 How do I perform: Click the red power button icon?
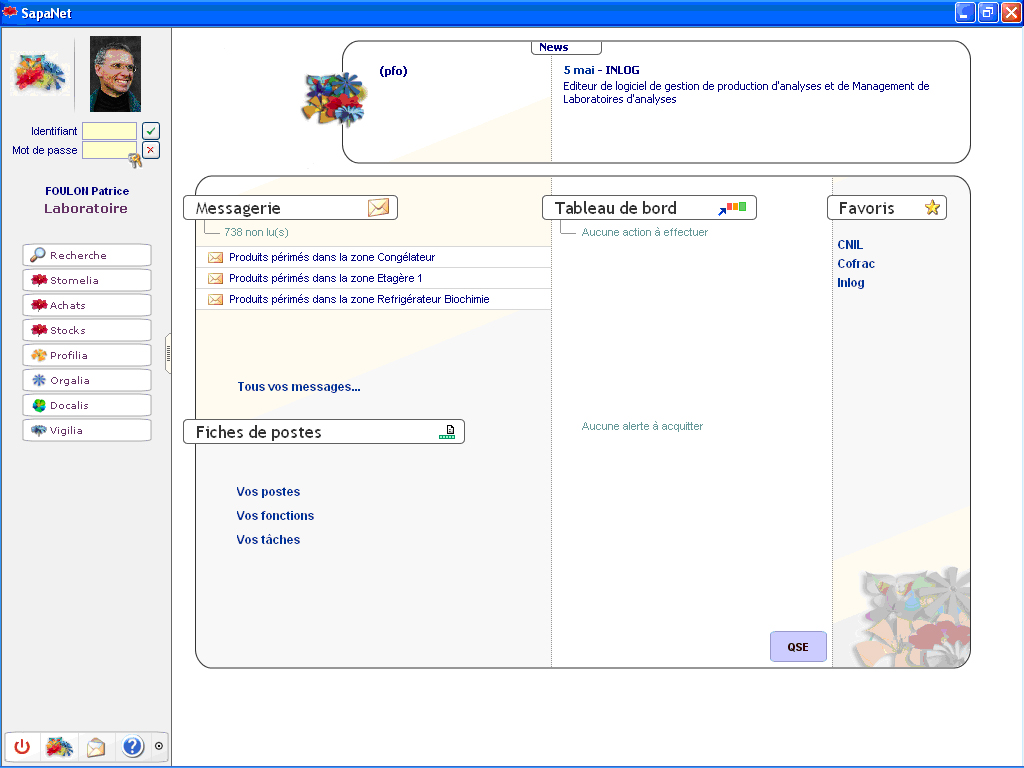(22, 746)
